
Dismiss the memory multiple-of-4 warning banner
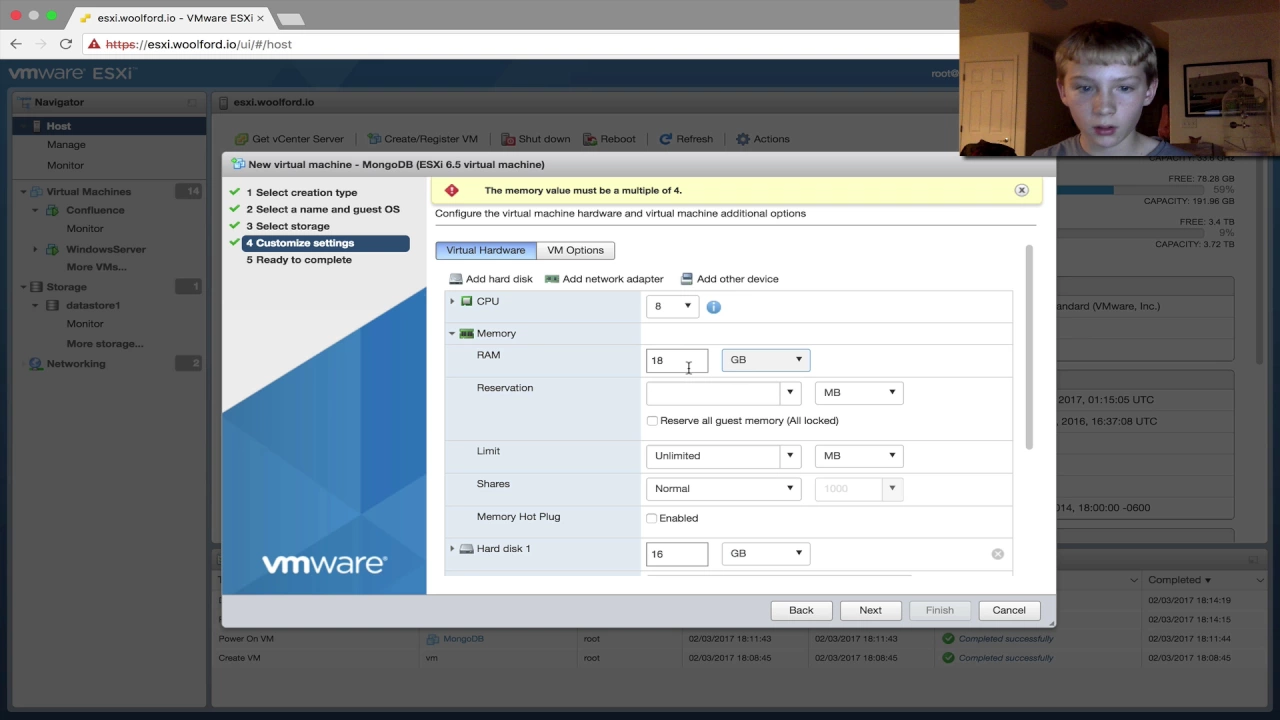click(x=1021, y=190)
